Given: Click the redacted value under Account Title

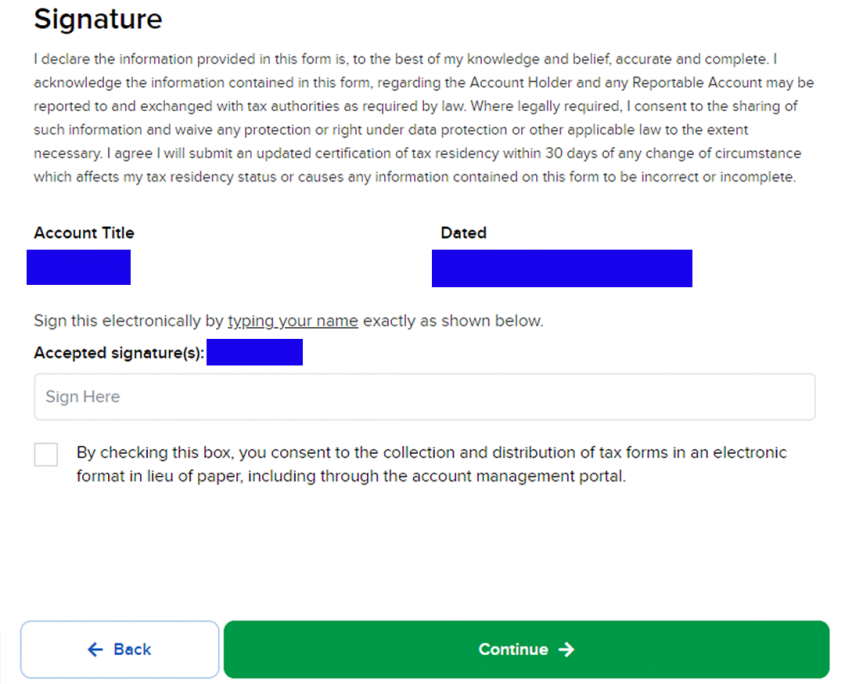Looking at the screenshot, I should pos(79,268).
